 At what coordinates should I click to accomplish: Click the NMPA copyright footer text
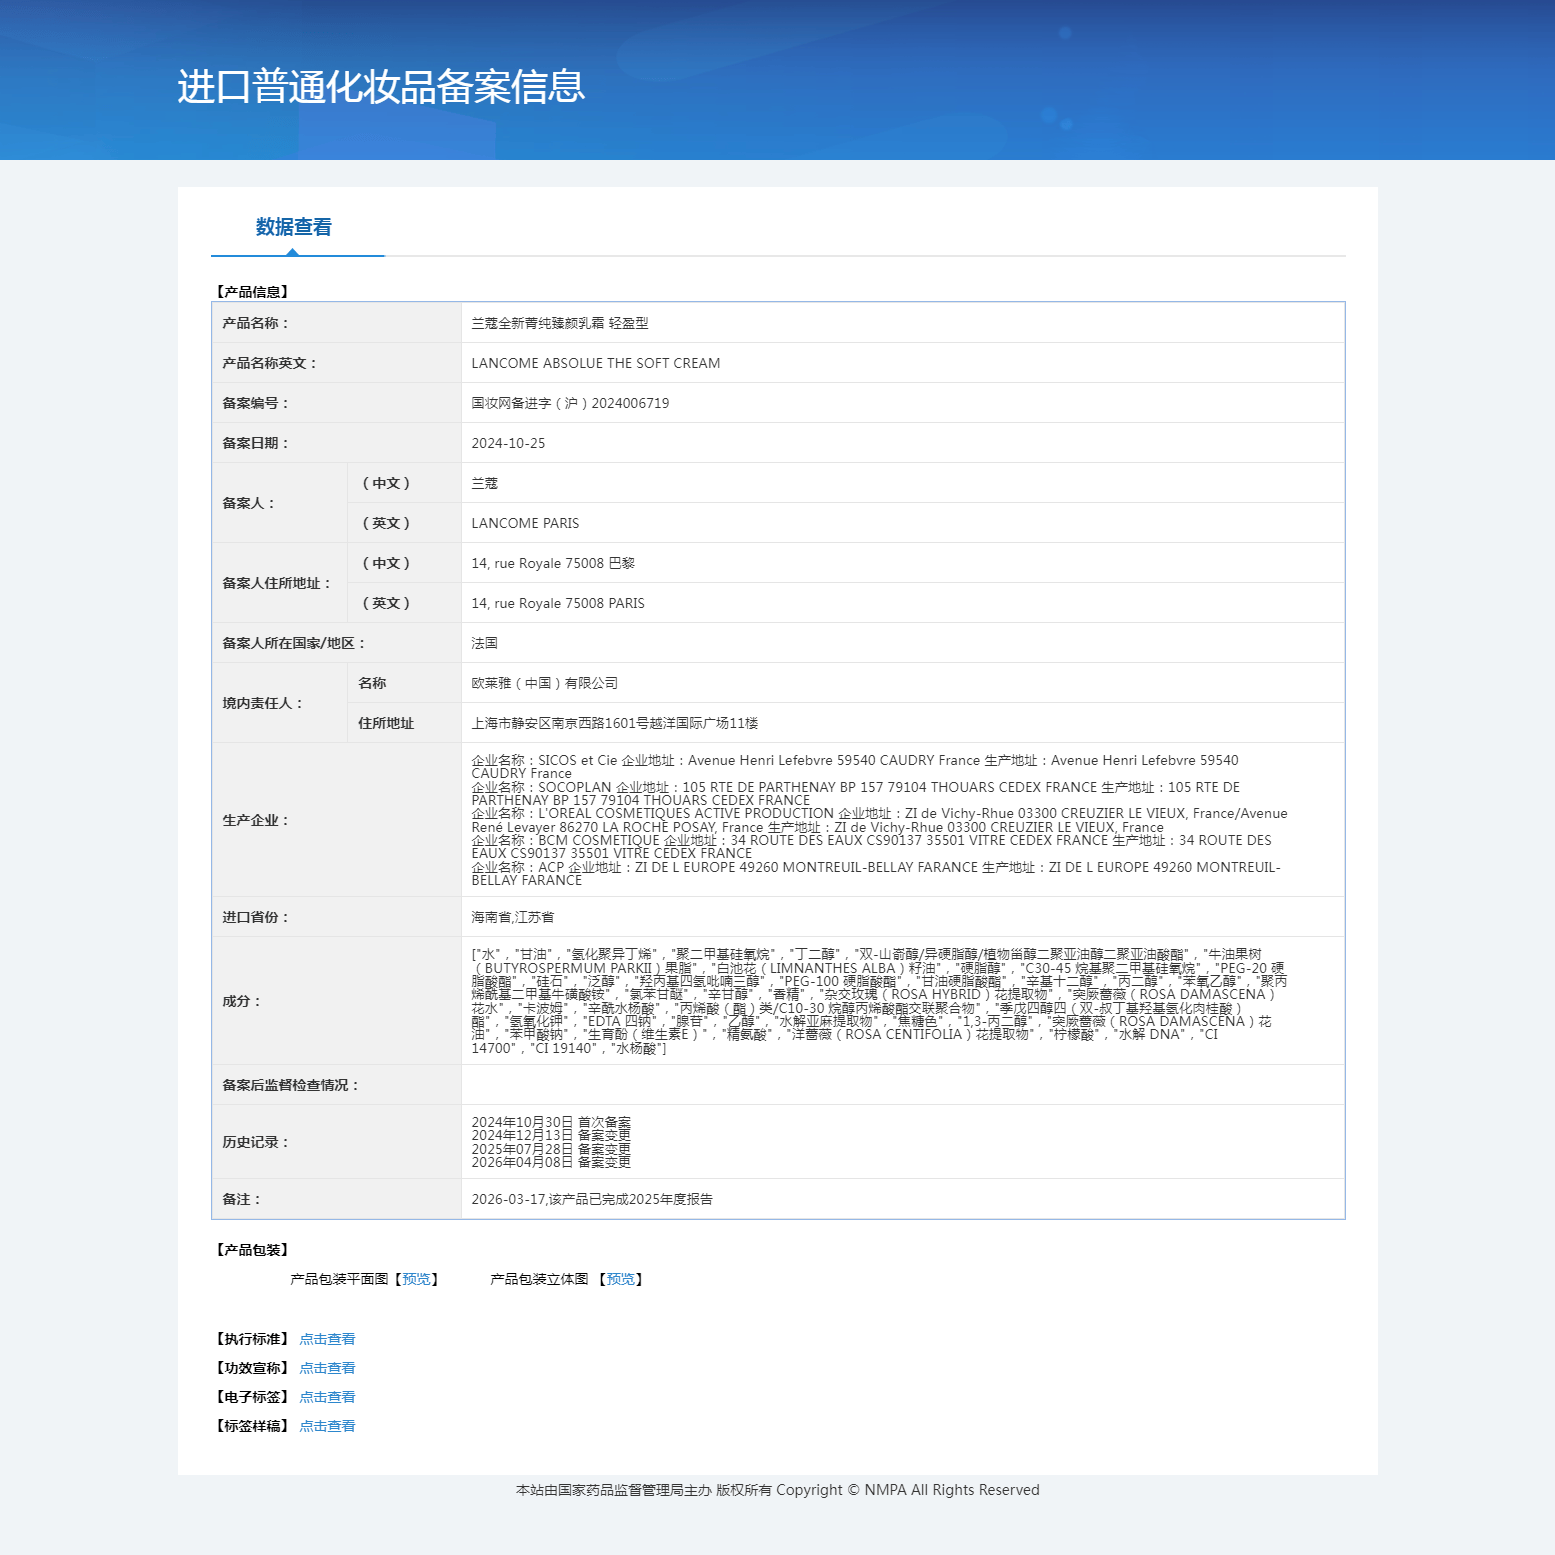(778, 1490)
